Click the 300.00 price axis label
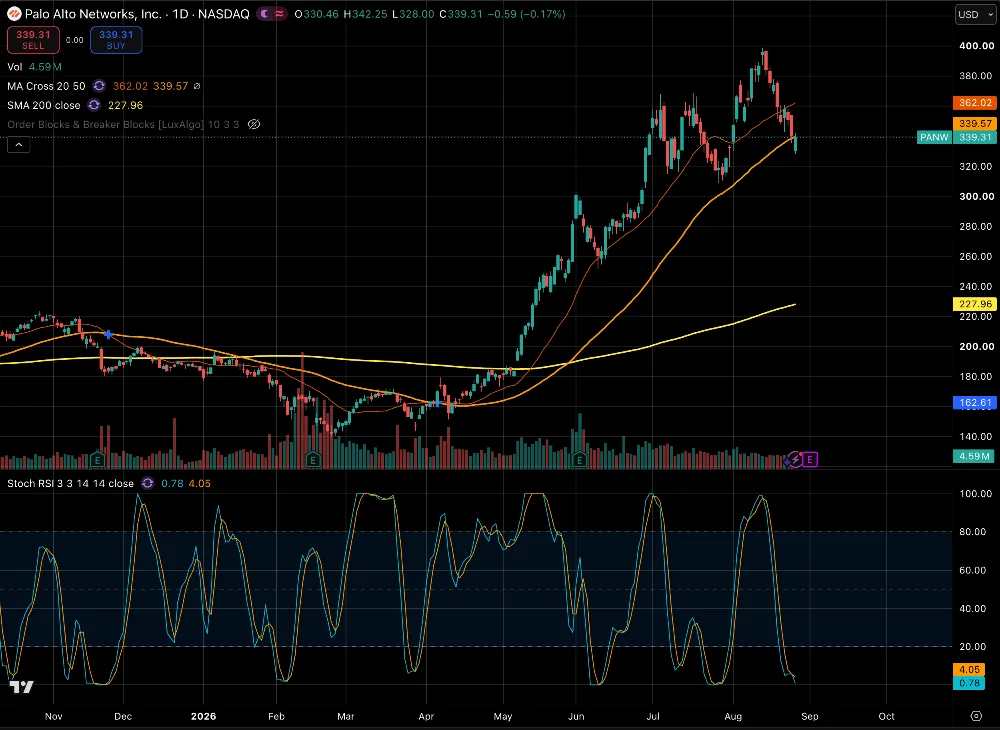The width and height of the screenshot is (1000, 730). (x=976, y=196)
